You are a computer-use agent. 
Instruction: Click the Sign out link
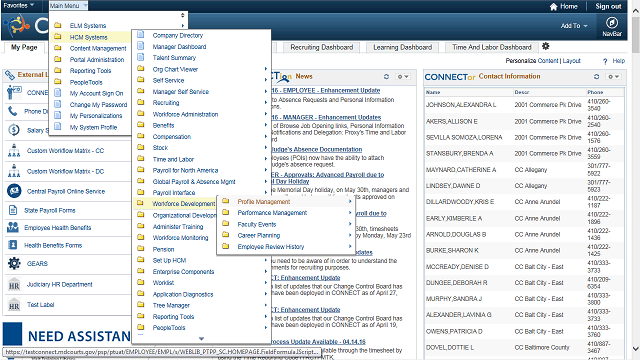pos(608,7)
